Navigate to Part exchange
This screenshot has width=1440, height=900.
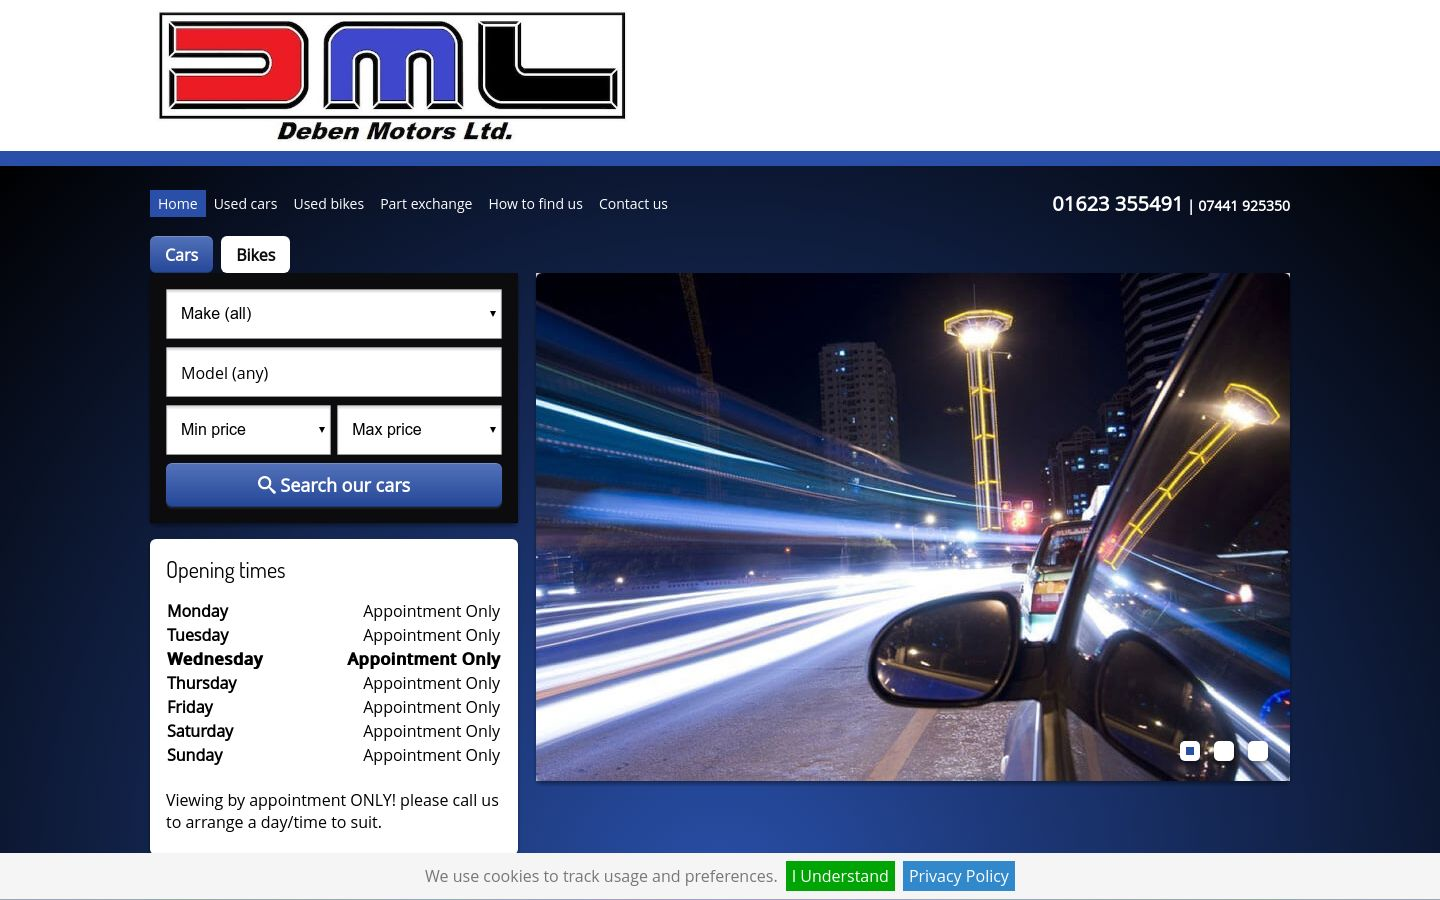pos(426,204)
